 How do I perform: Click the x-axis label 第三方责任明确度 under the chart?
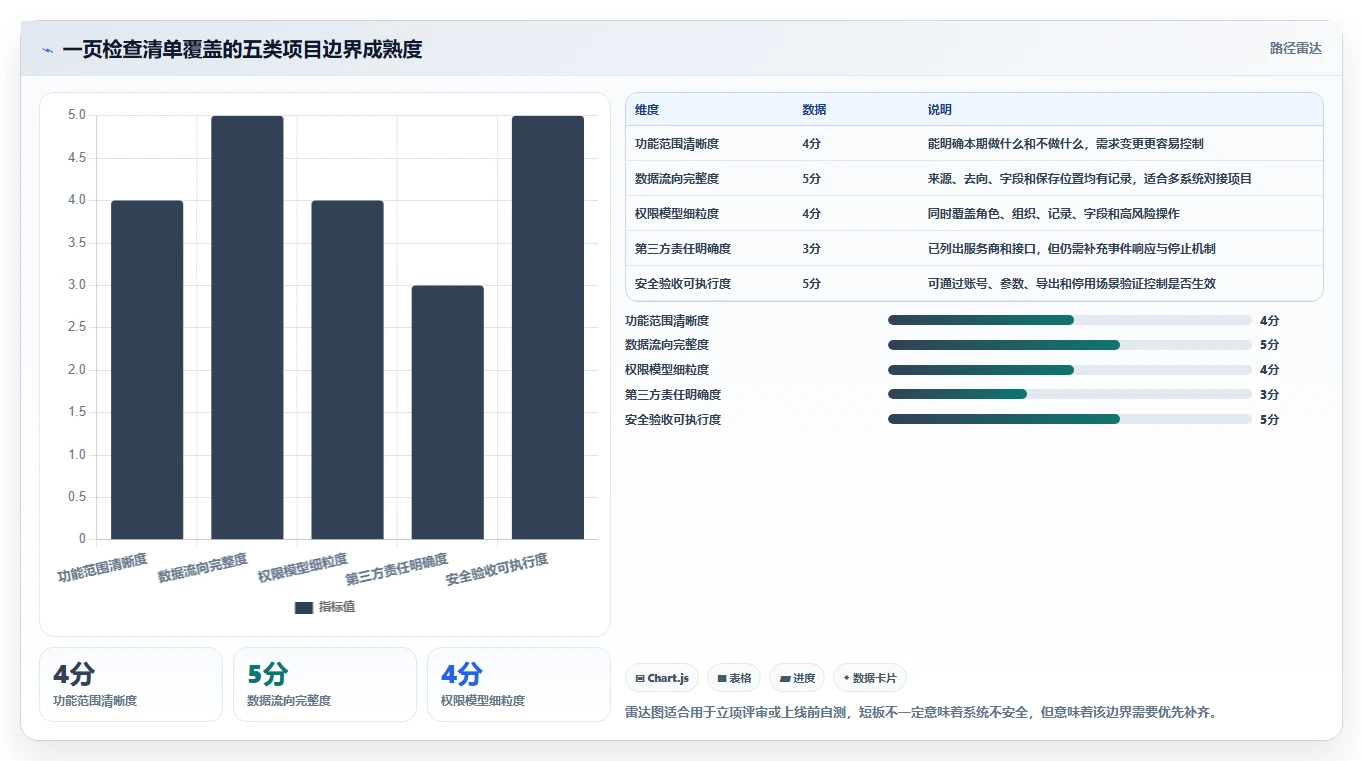397,569
